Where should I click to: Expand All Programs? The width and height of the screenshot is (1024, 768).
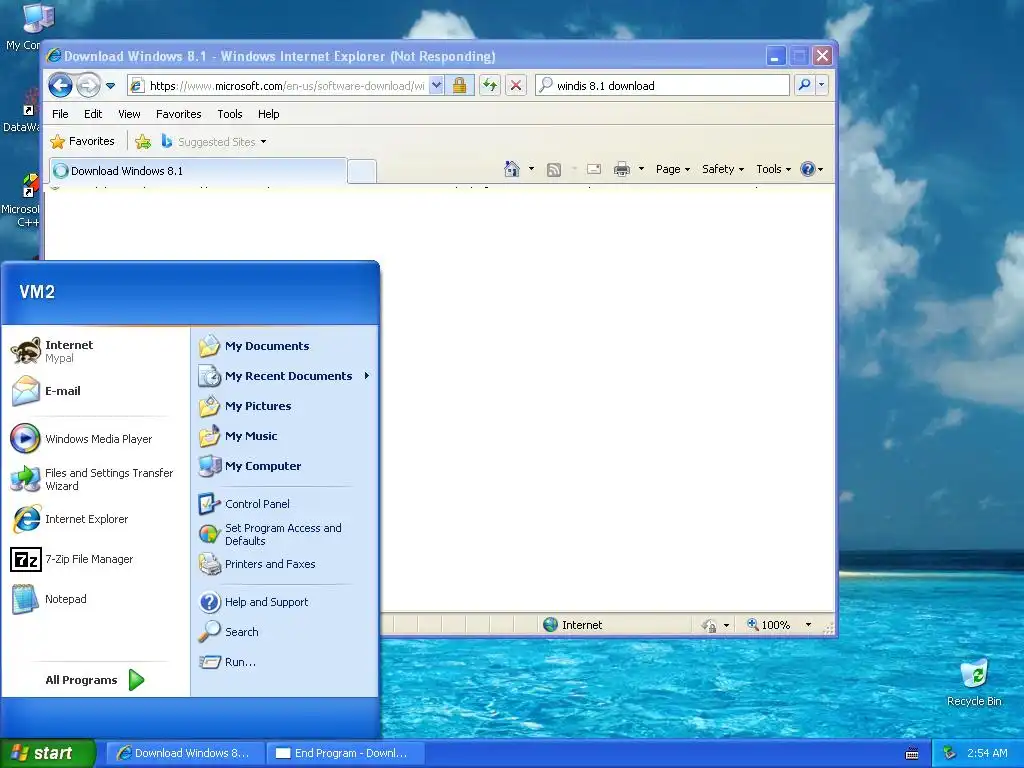95,680
